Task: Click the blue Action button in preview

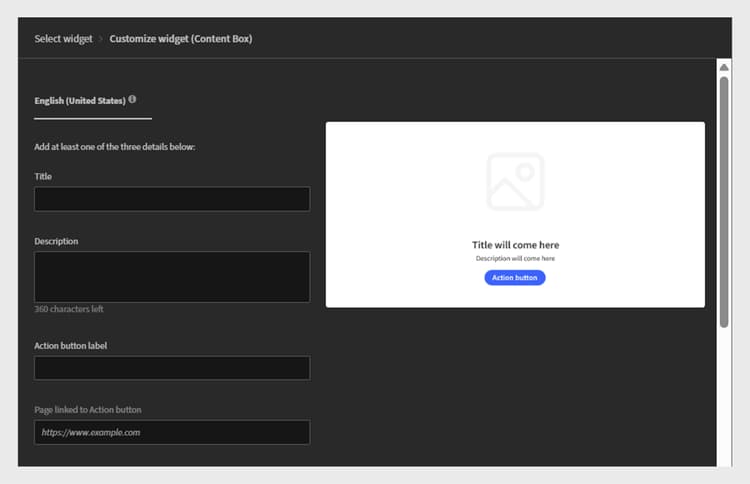Action: (515, 277)
